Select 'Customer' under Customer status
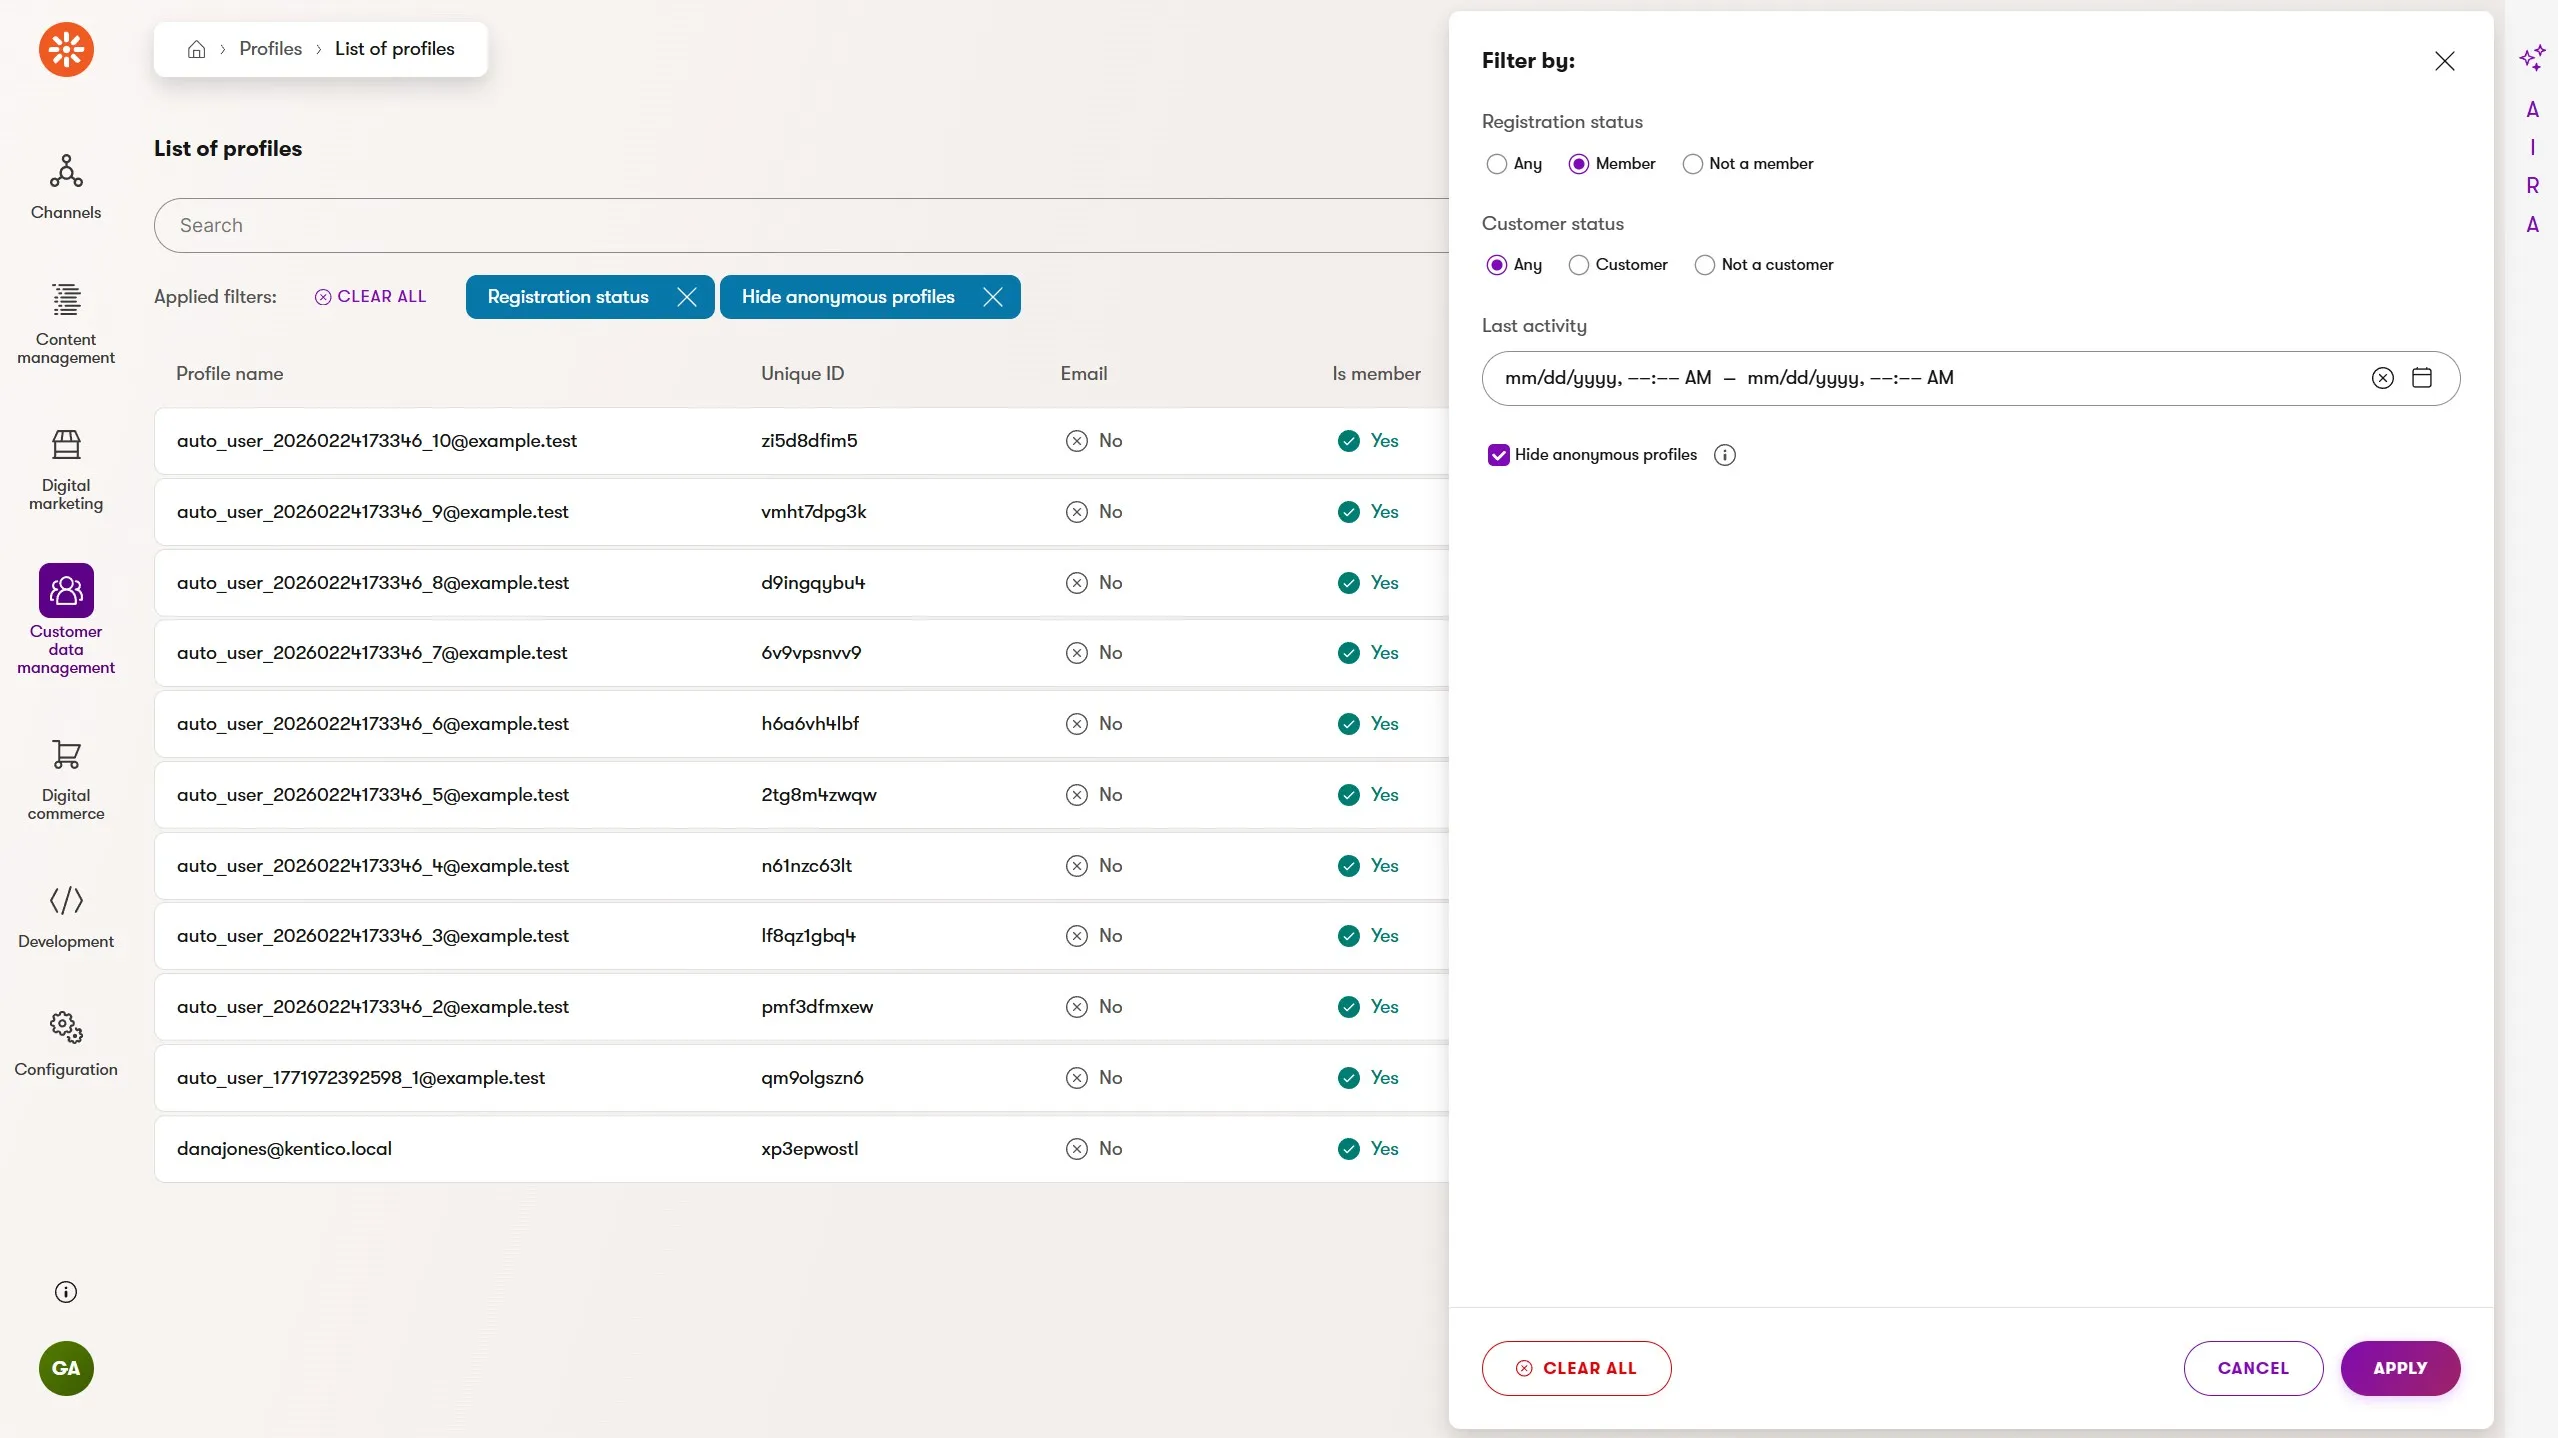This screenshot has height=1438, width=2558. pos(1578,265)
